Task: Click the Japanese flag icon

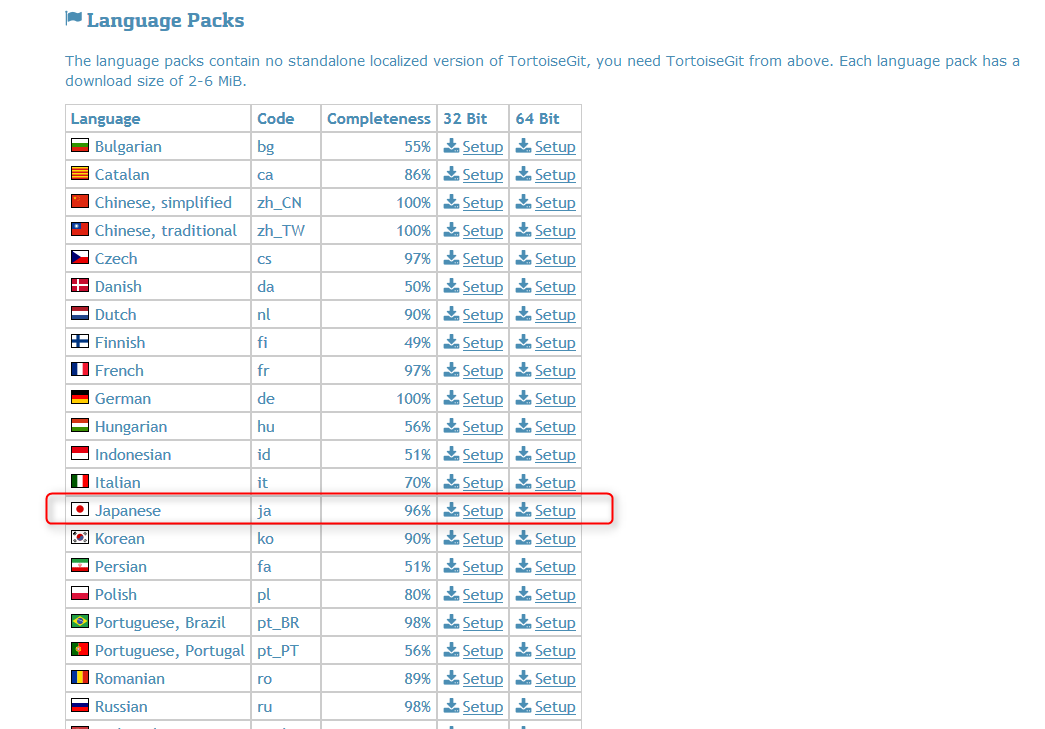Action: (x=80, y=511)
